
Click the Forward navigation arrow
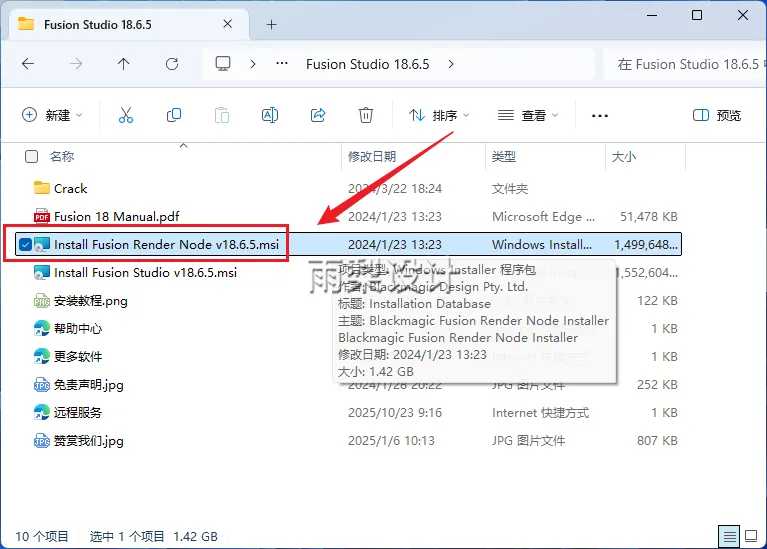pos(76,64)
